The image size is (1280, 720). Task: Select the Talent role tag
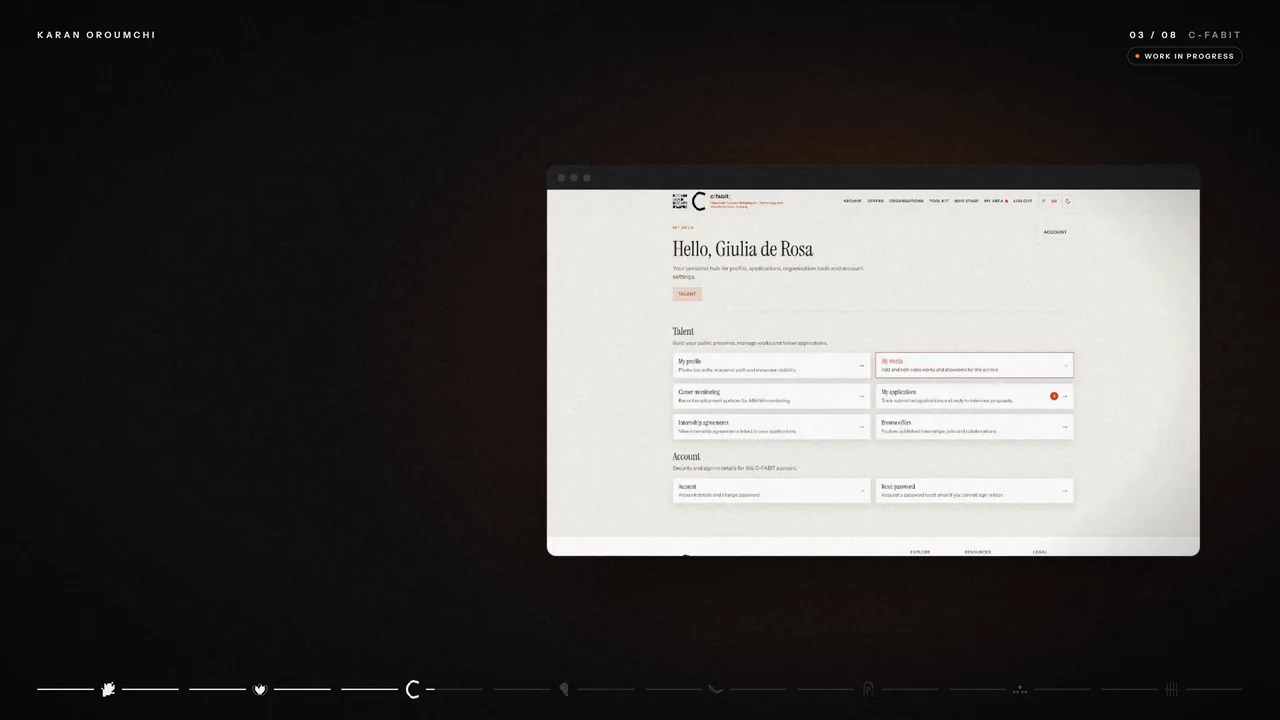[x=687, y=294]
